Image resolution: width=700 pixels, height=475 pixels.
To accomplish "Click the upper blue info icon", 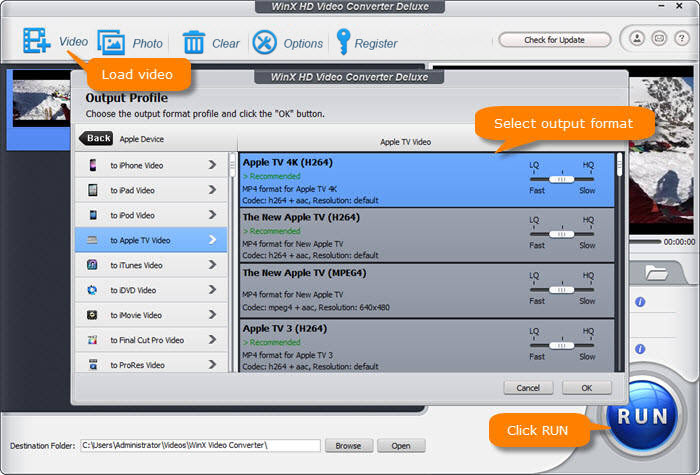I will pyautogui.click(x=640, y=302).
